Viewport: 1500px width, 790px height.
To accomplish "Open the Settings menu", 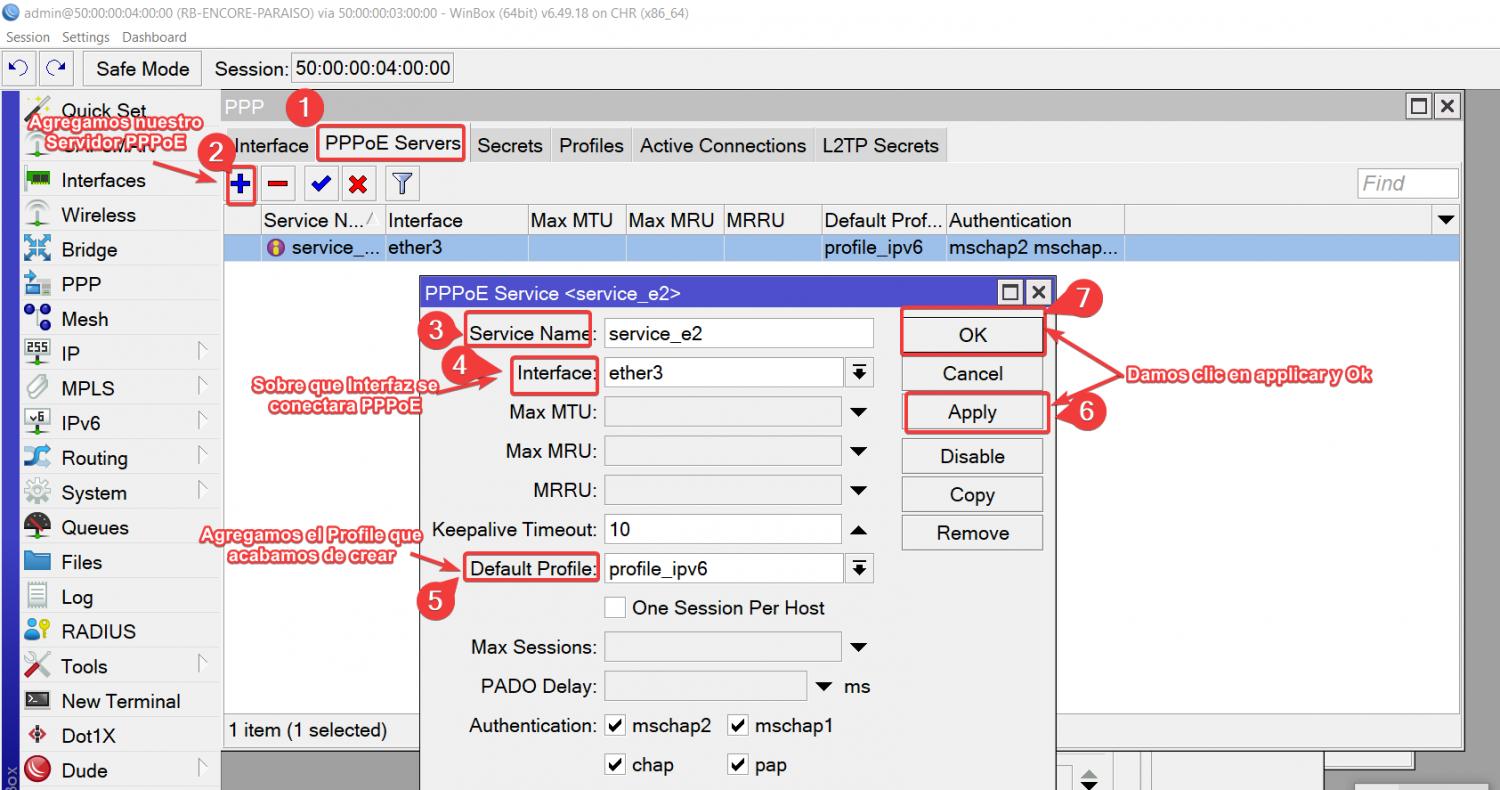I will click(85, 37).
